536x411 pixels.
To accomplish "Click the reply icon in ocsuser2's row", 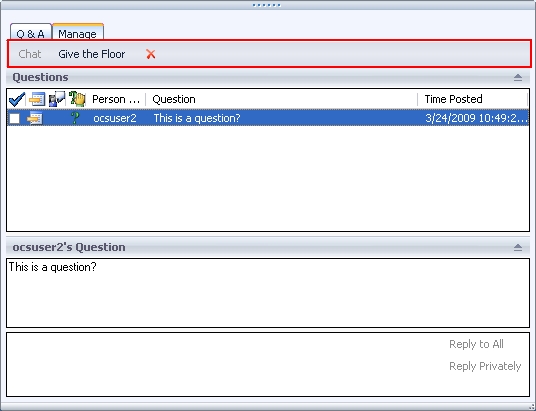I will point(35,118).
